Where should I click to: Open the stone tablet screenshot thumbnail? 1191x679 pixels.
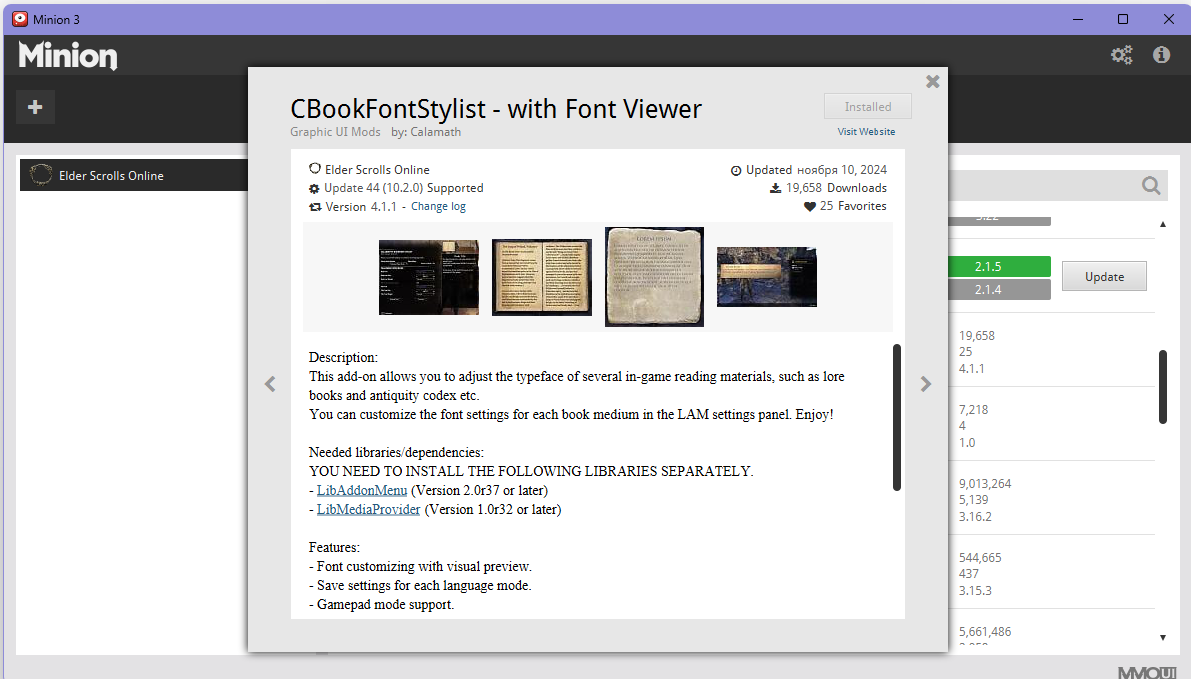[x=654, y=276]
